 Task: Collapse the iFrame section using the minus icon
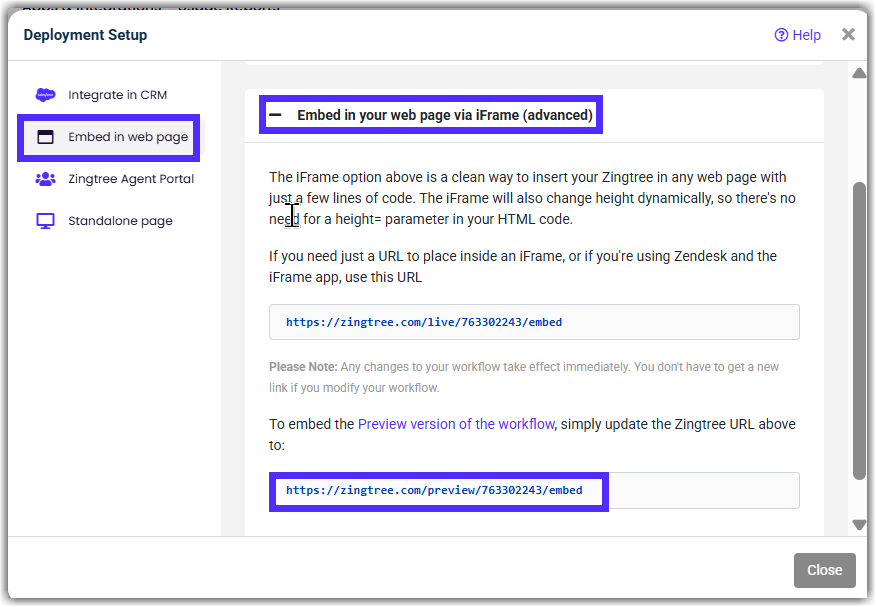point(275,115)
